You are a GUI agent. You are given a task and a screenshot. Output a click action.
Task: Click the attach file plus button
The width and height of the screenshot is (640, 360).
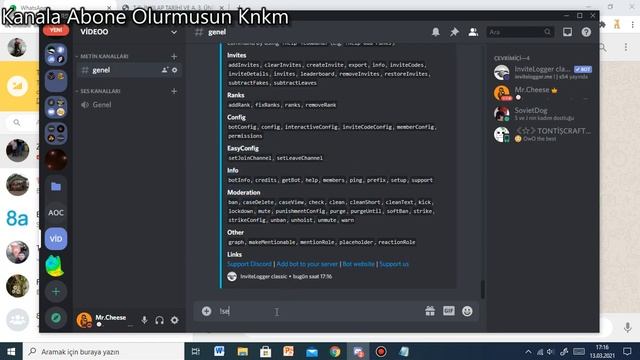click(x=207, y=311)
